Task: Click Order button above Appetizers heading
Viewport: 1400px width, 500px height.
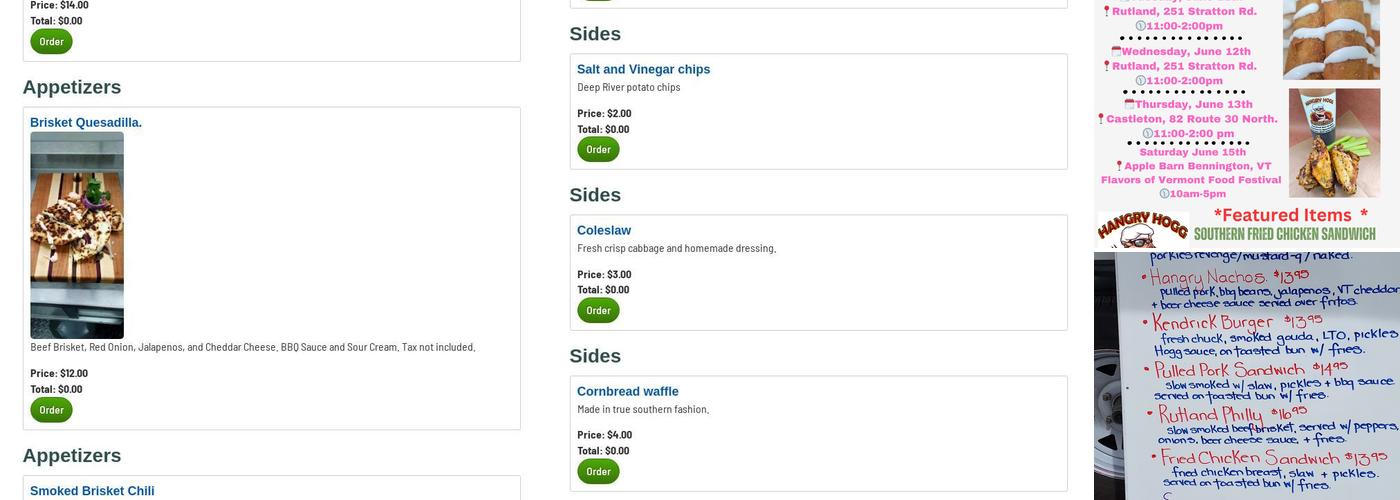Action: pos(51,42)
